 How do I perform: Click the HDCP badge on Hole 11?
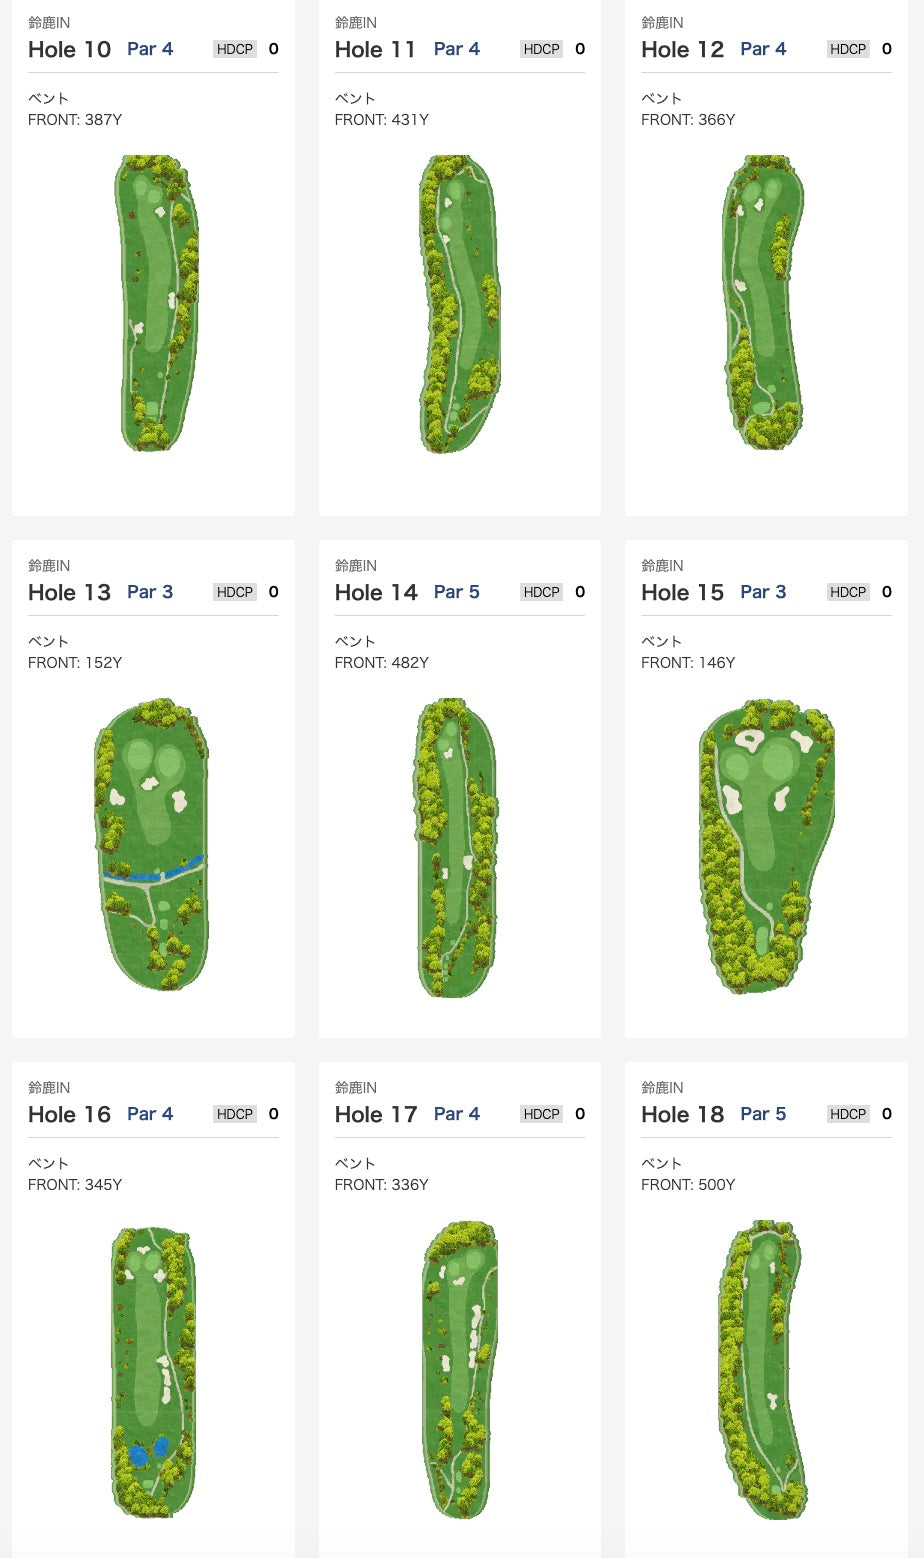(541, 49)
